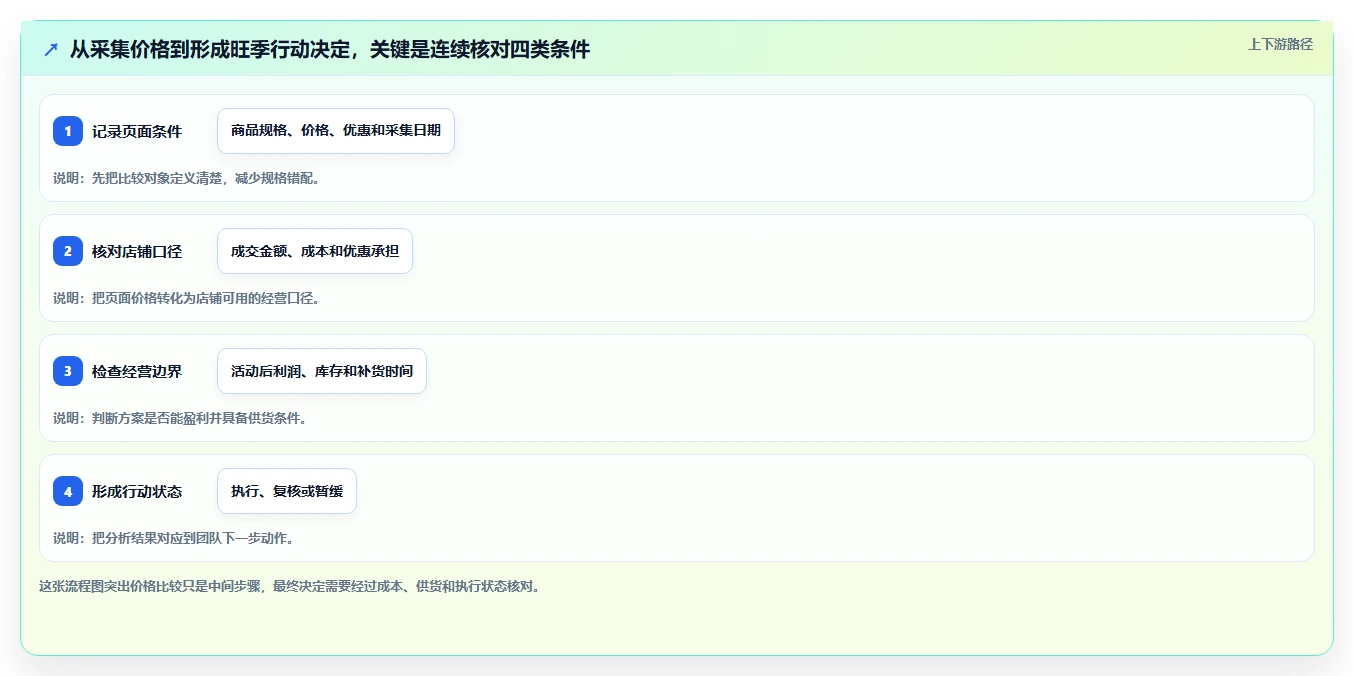This screenshot has width=1354, height=676.
Task: Click the 上下游路径 label
Action: coord(1280,44)
